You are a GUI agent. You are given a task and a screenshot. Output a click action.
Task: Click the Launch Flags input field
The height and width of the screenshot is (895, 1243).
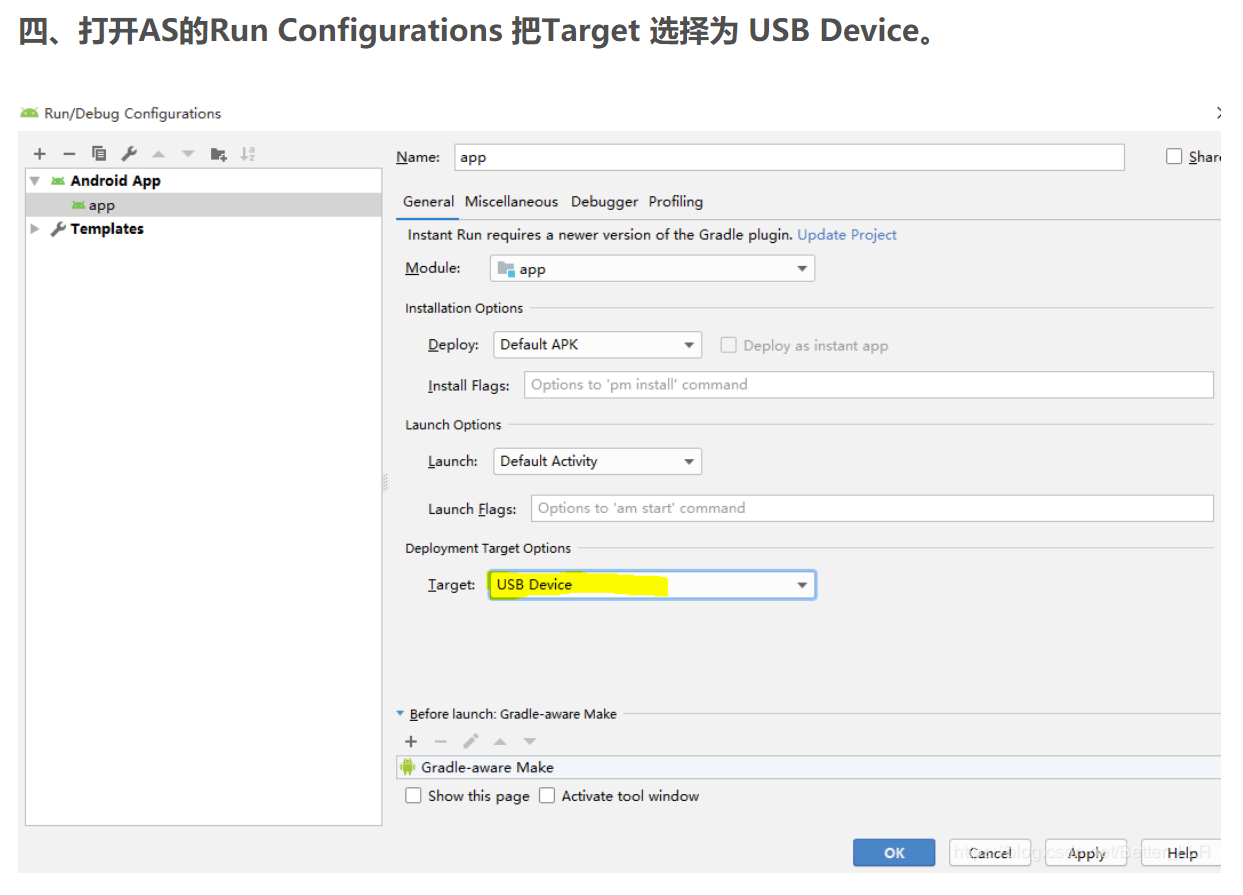pyautogui.click(x=872, y=508)
